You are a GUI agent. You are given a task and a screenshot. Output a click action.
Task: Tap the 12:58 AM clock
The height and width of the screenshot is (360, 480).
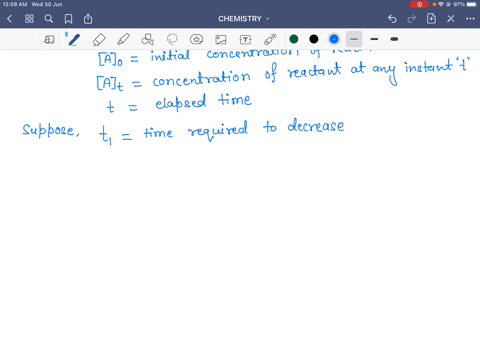[x=15, y=4]
